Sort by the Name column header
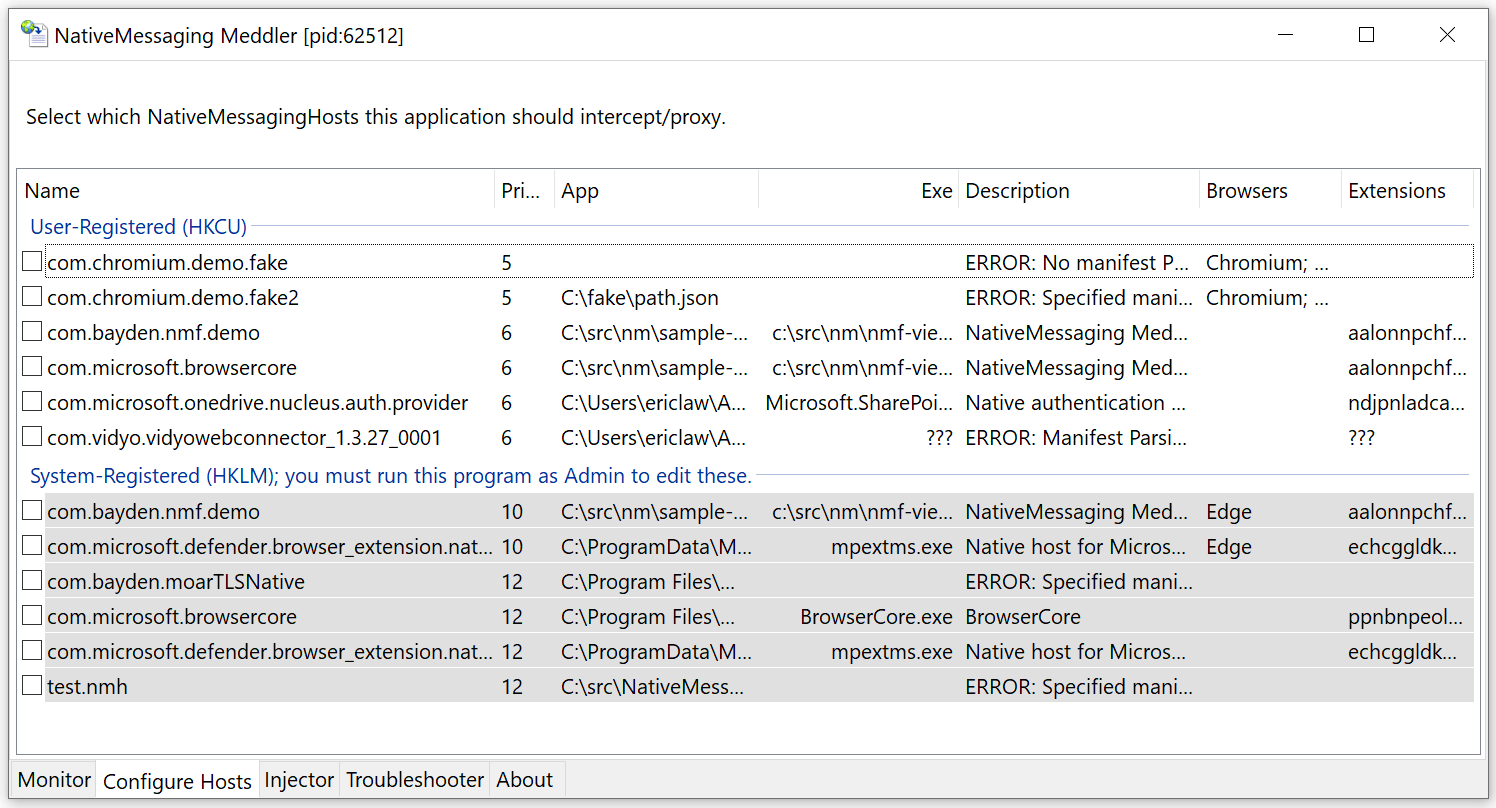This screenshot has height=808, width=1496. coord(256,191)
